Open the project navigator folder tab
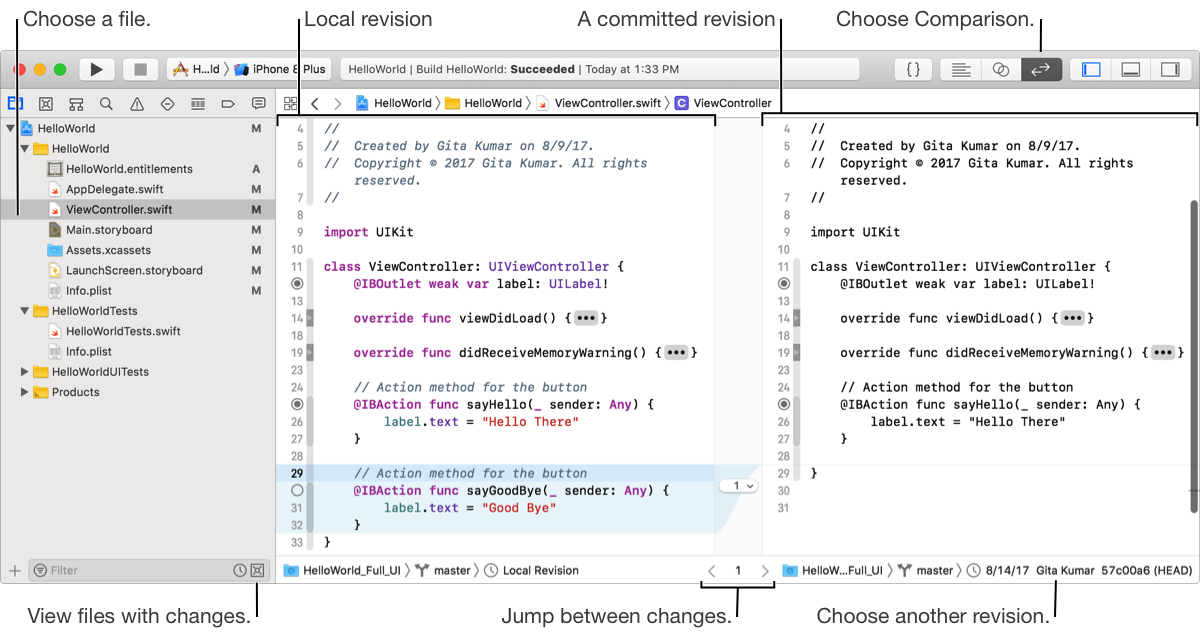The width and height of the screenshot is (1202, 634). click(15, 103)
